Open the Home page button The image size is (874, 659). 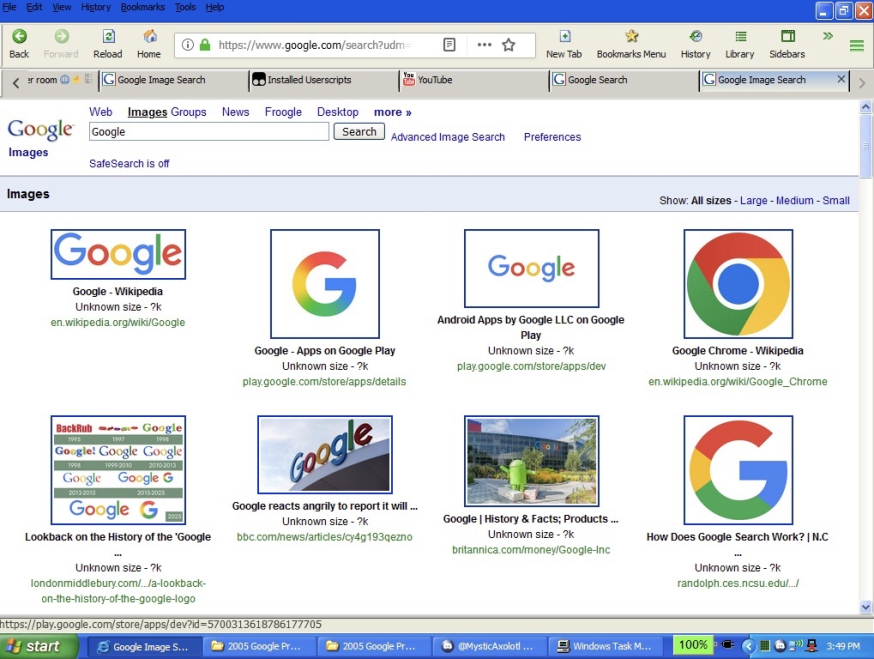point(149,44)
